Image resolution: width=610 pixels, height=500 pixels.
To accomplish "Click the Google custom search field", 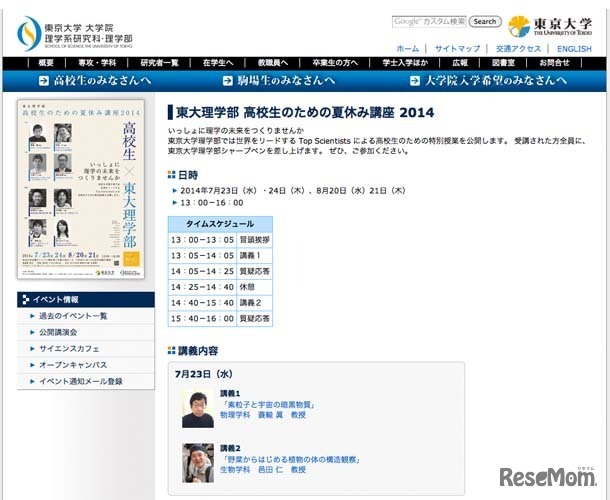I will [429, 21].
